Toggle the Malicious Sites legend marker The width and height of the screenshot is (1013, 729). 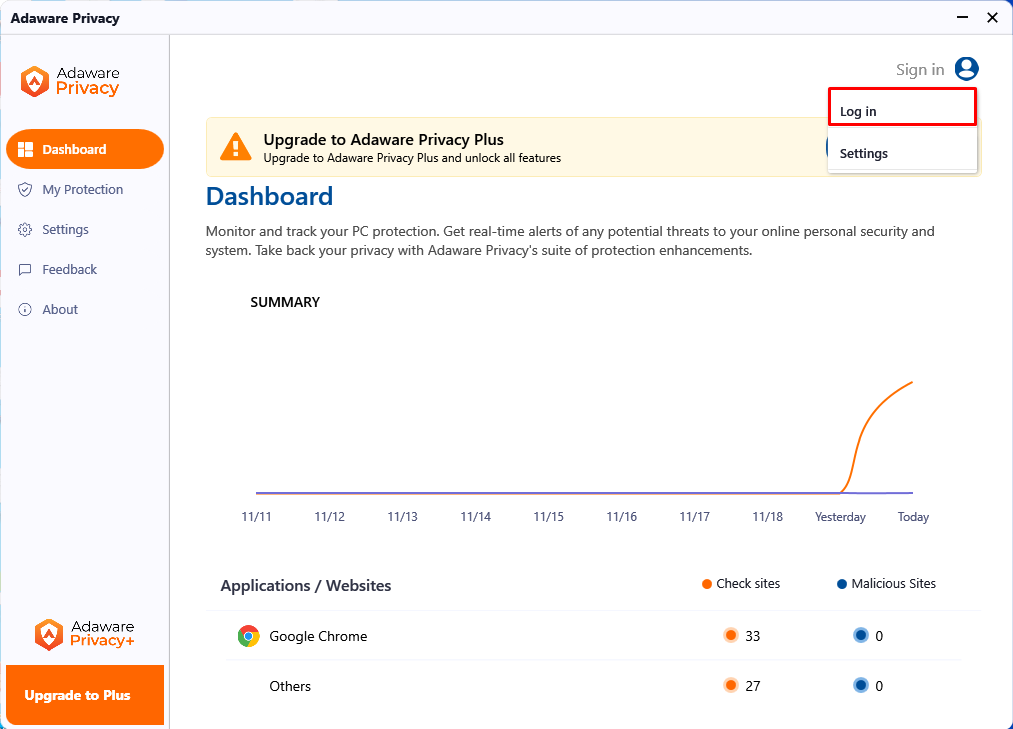(x=841, y=583)
